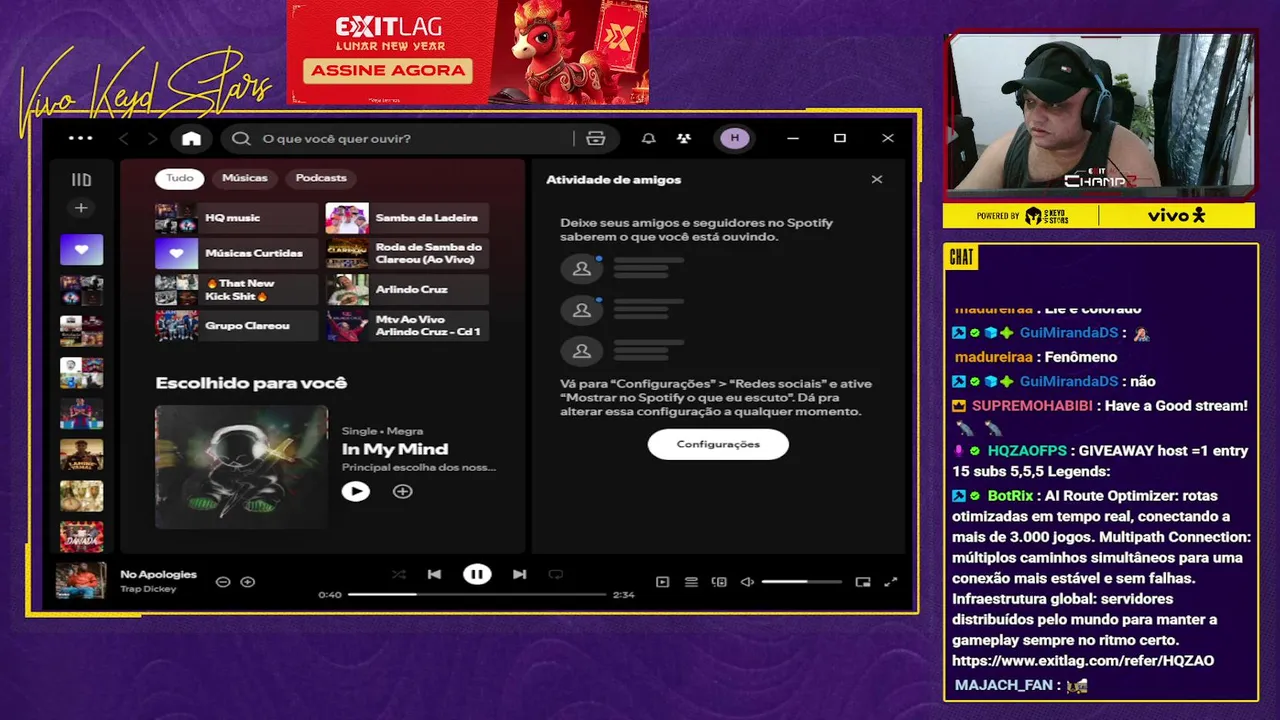This screenshot has width=1280, height=720.
Task: Hide No Apologies with the minus icon
Action: [x=223, y=582]
